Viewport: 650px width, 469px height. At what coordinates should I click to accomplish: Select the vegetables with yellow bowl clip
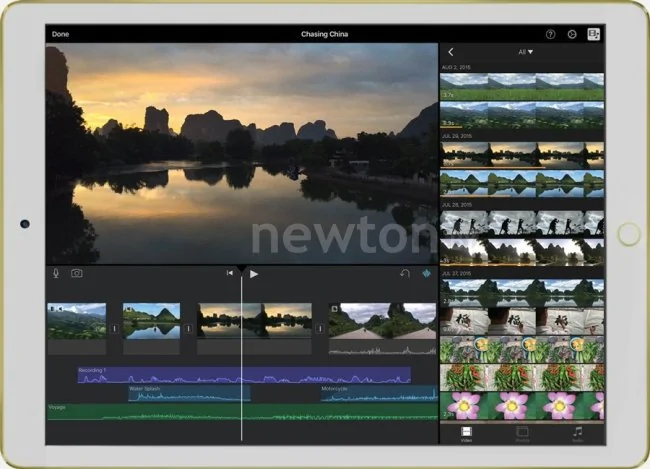[x=522, y=350]
